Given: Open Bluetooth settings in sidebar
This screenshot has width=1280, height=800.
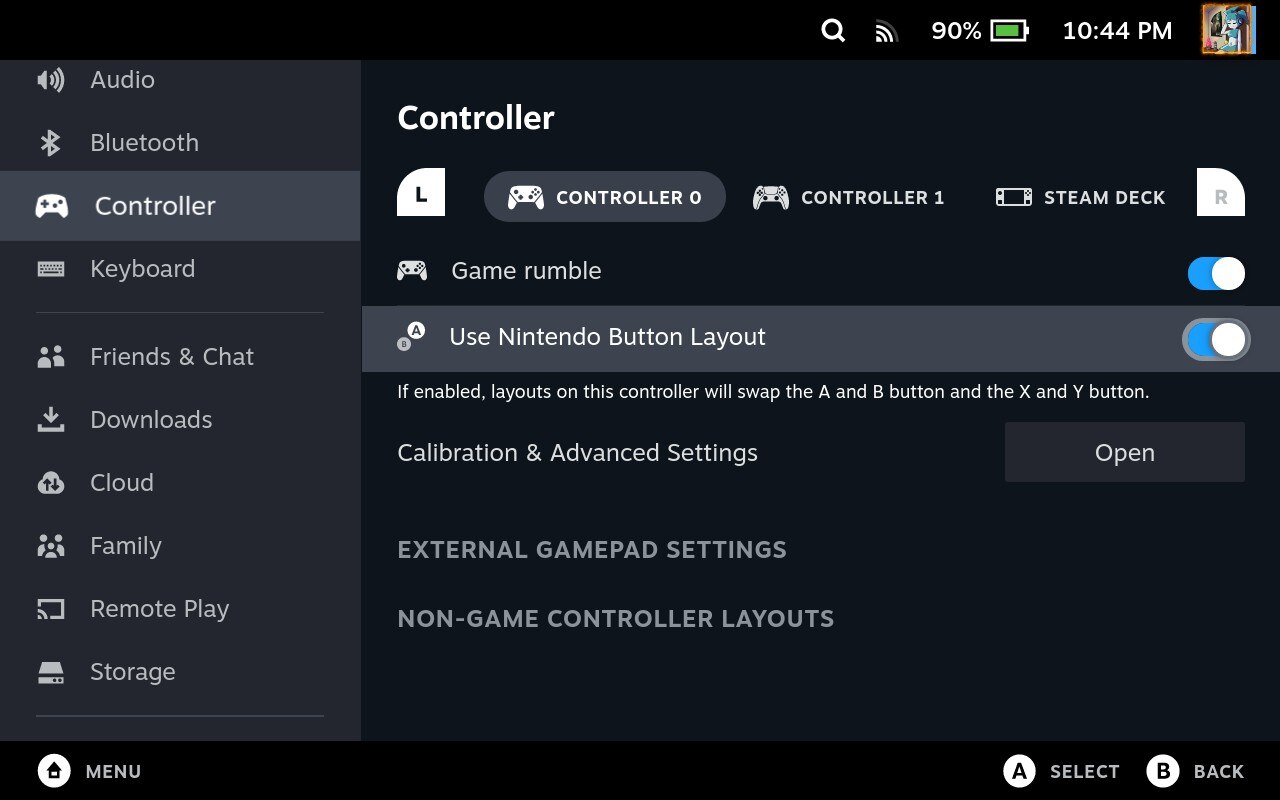Looking at the screenshot, I should (180, 143).
